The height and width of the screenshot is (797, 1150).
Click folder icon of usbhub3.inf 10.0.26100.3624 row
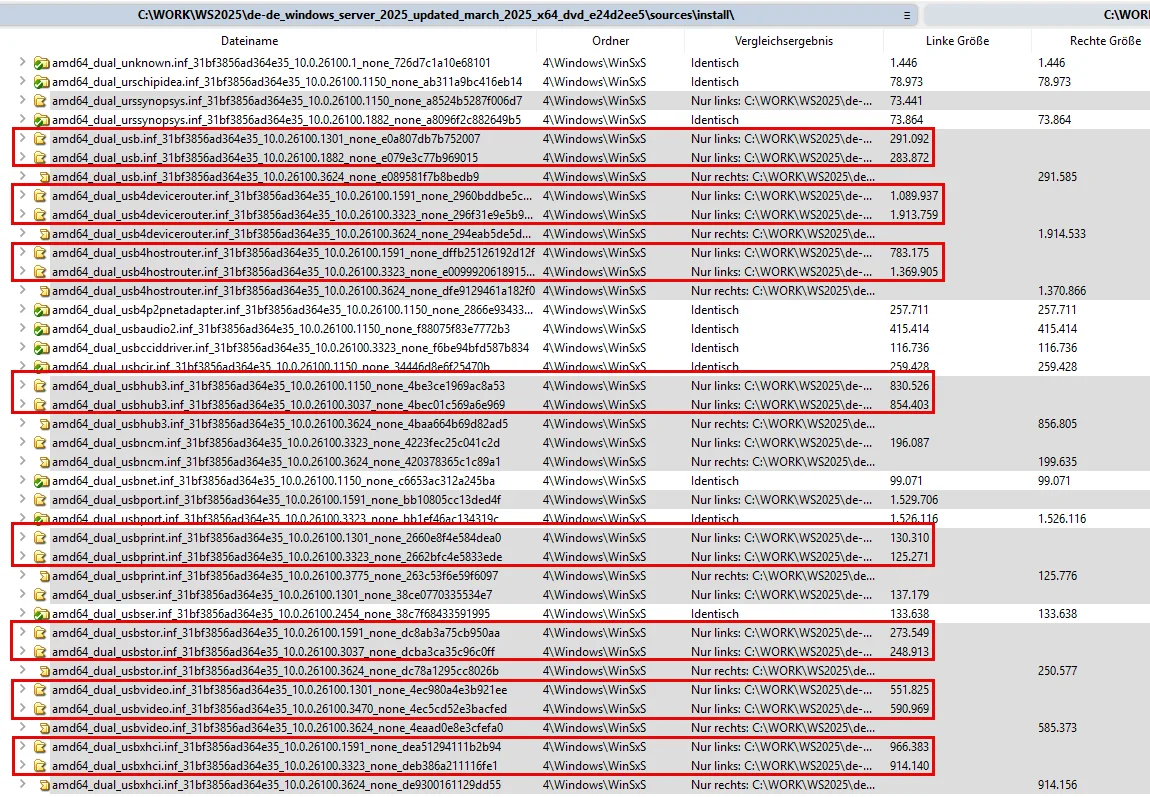[44, 425]
